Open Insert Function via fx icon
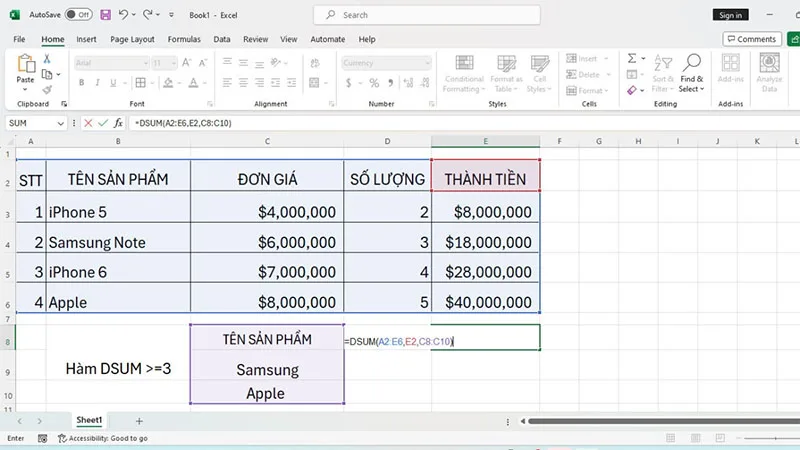The height and width of the screenshot is (450, 800). (x=118, y=123)
